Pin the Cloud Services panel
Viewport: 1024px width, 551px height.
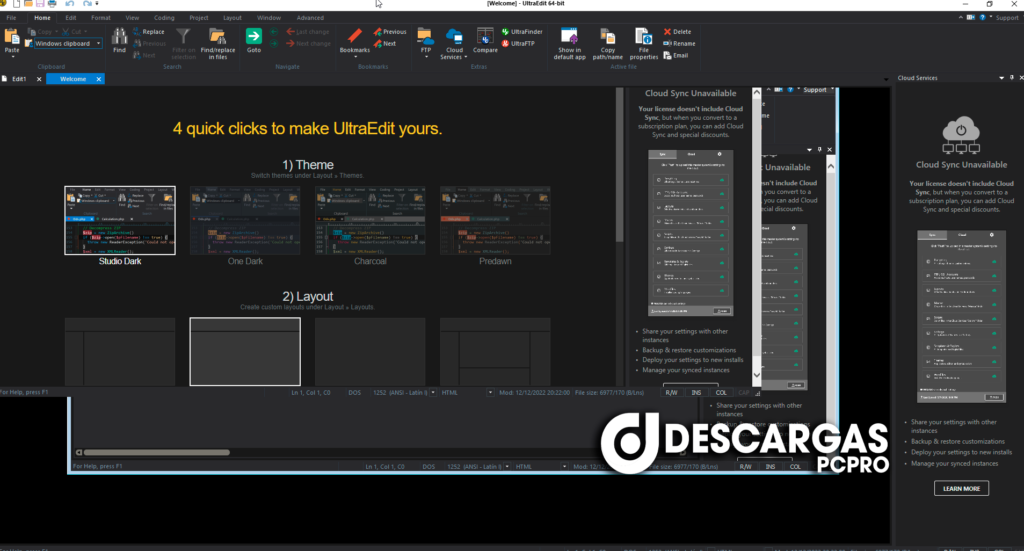click(1012, 78)
